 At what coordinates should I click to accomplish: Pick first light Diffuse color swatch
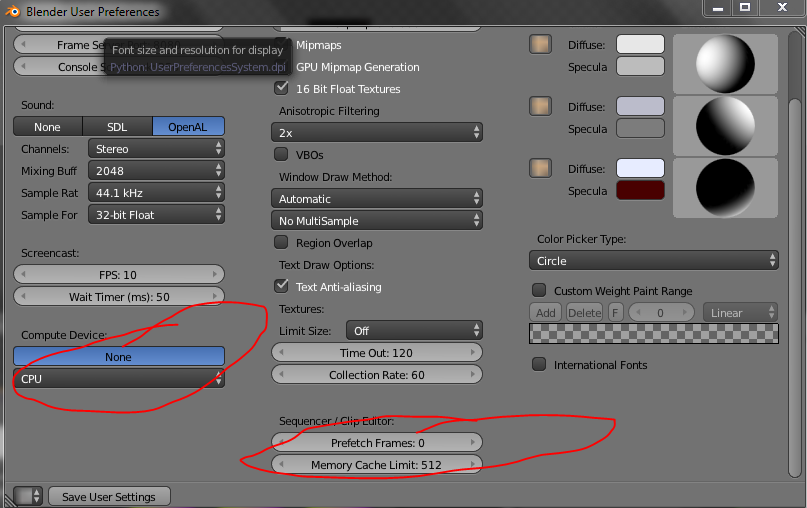[640, 44]
